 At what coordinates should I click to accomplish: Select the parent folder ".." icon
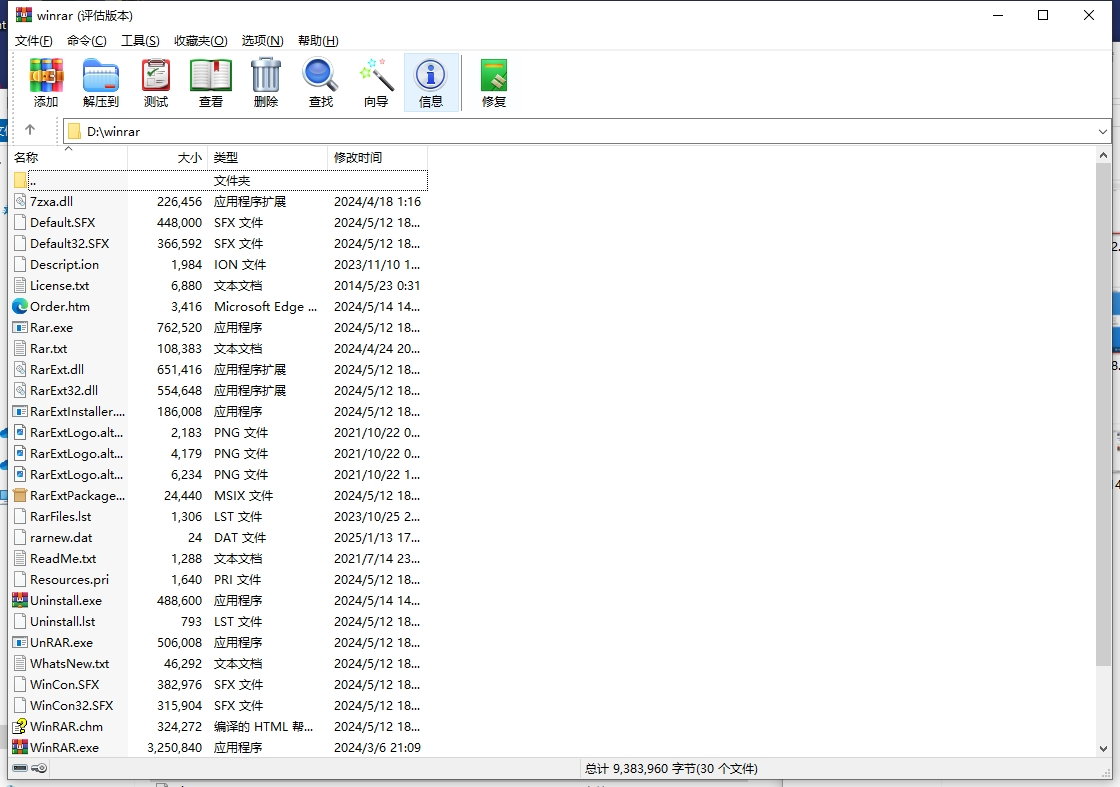20,181
